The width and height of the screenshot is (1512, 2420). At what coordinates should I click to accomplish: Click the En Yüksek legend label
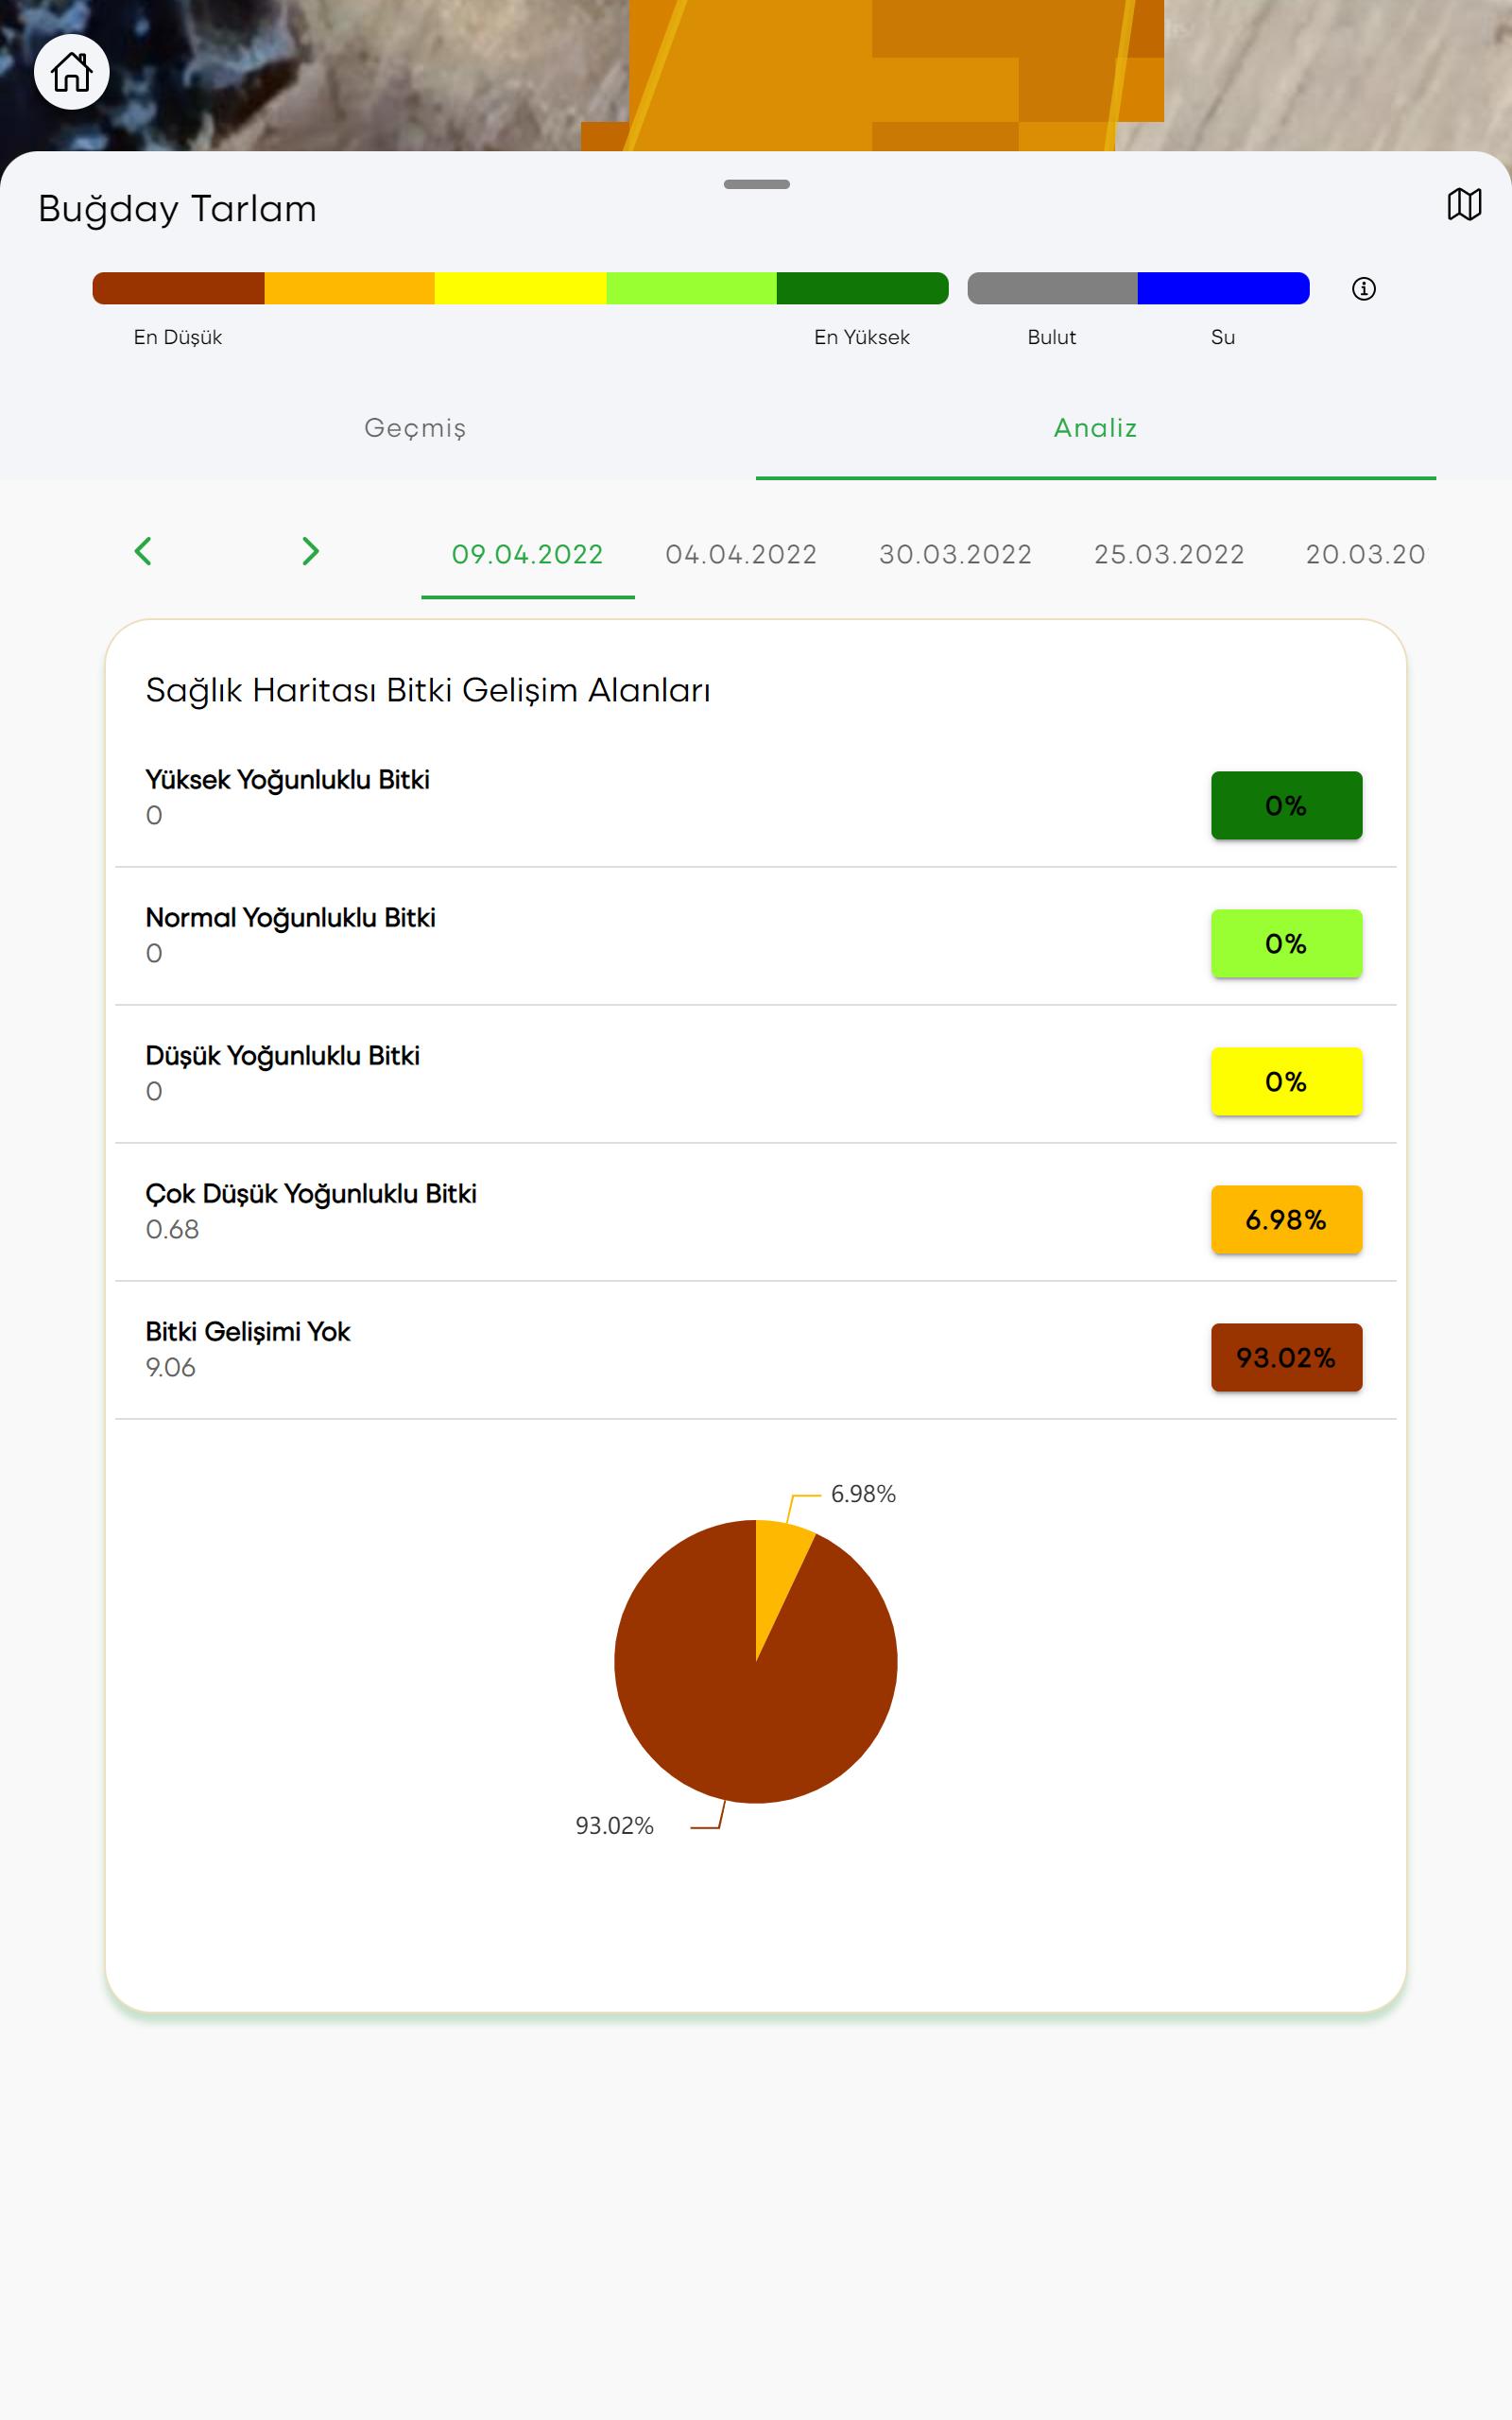[862, 337]
